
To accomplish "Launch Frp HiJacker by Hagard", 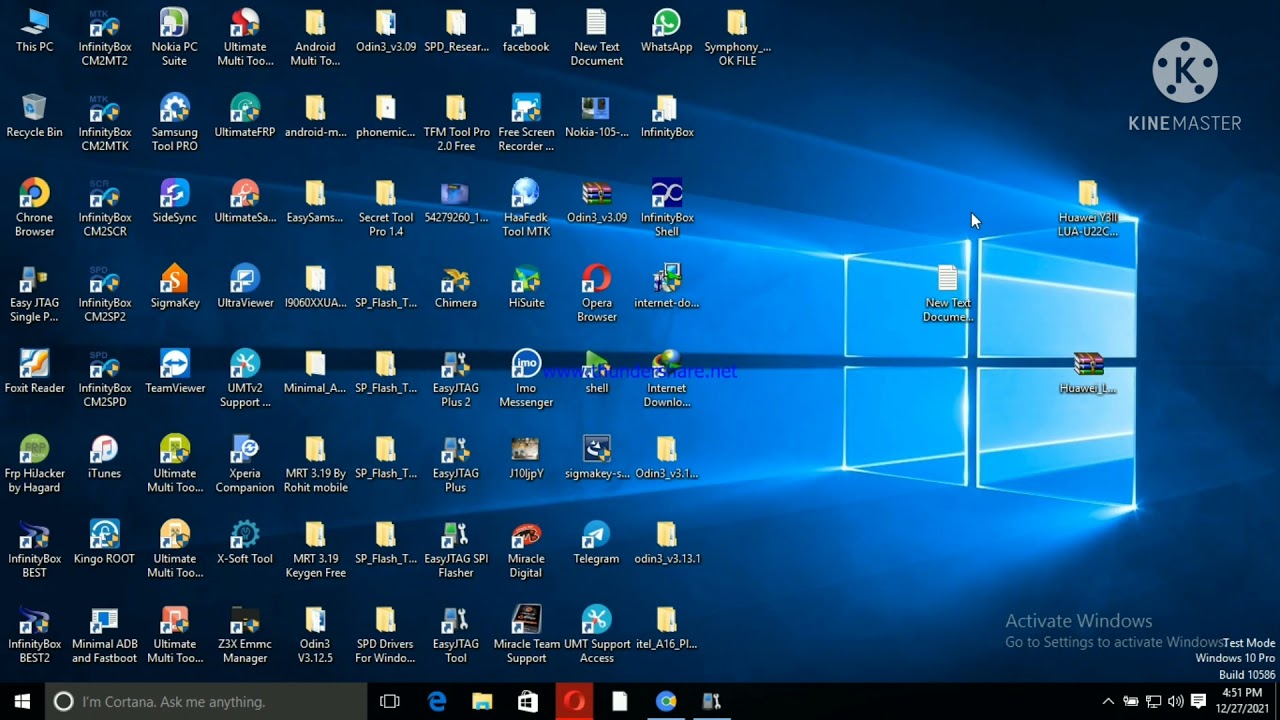I will [34, 465].
